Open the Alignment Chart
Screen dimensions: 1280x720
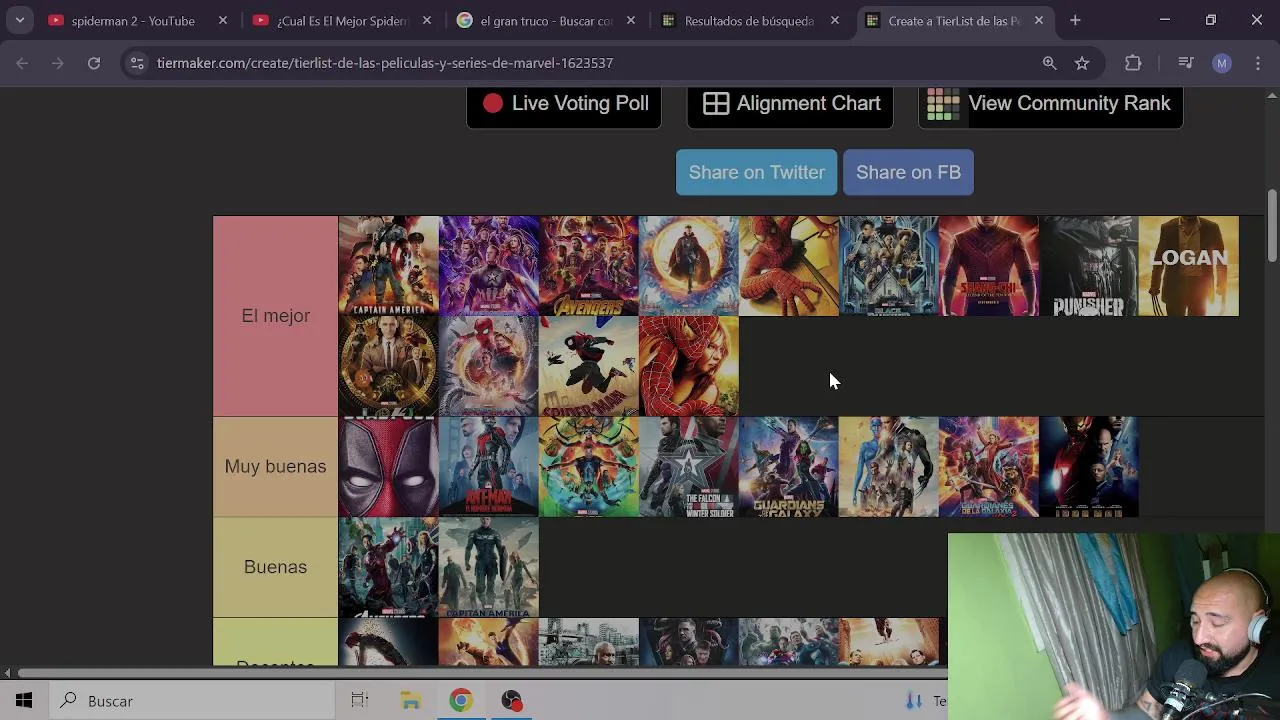point(790,104)
